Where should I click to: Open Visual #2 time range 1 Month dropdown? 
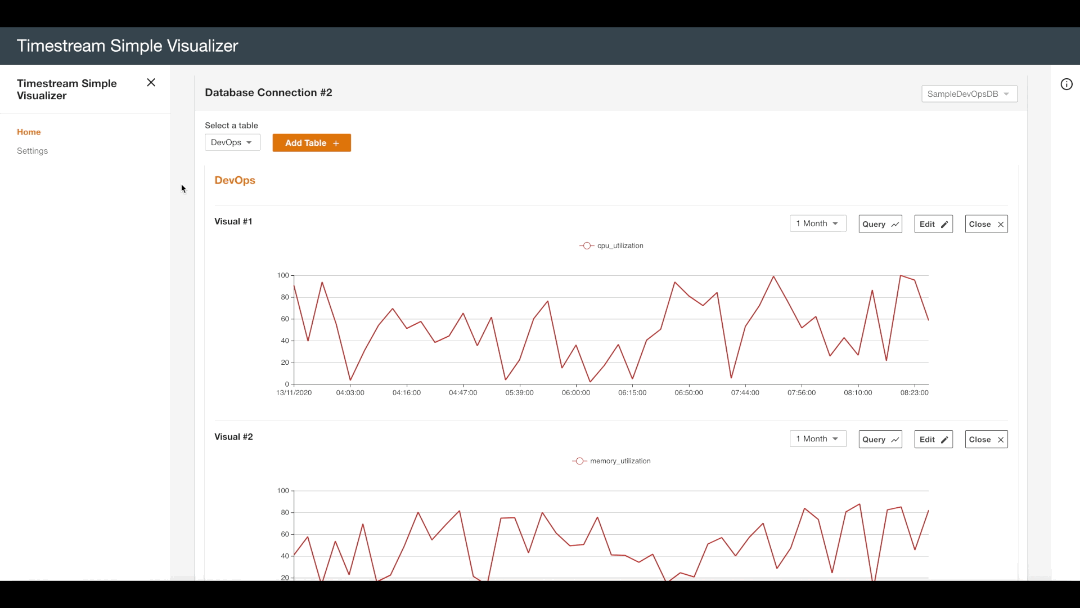[x=818, y=439]
